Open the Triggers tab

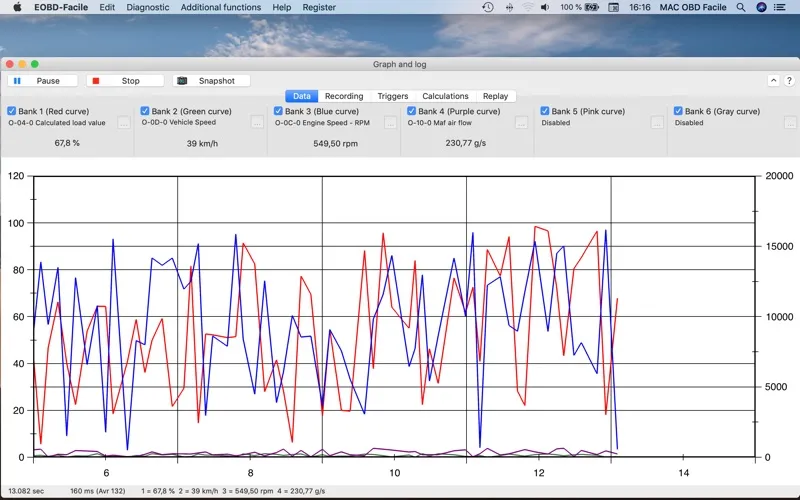(x=392, y=96)
